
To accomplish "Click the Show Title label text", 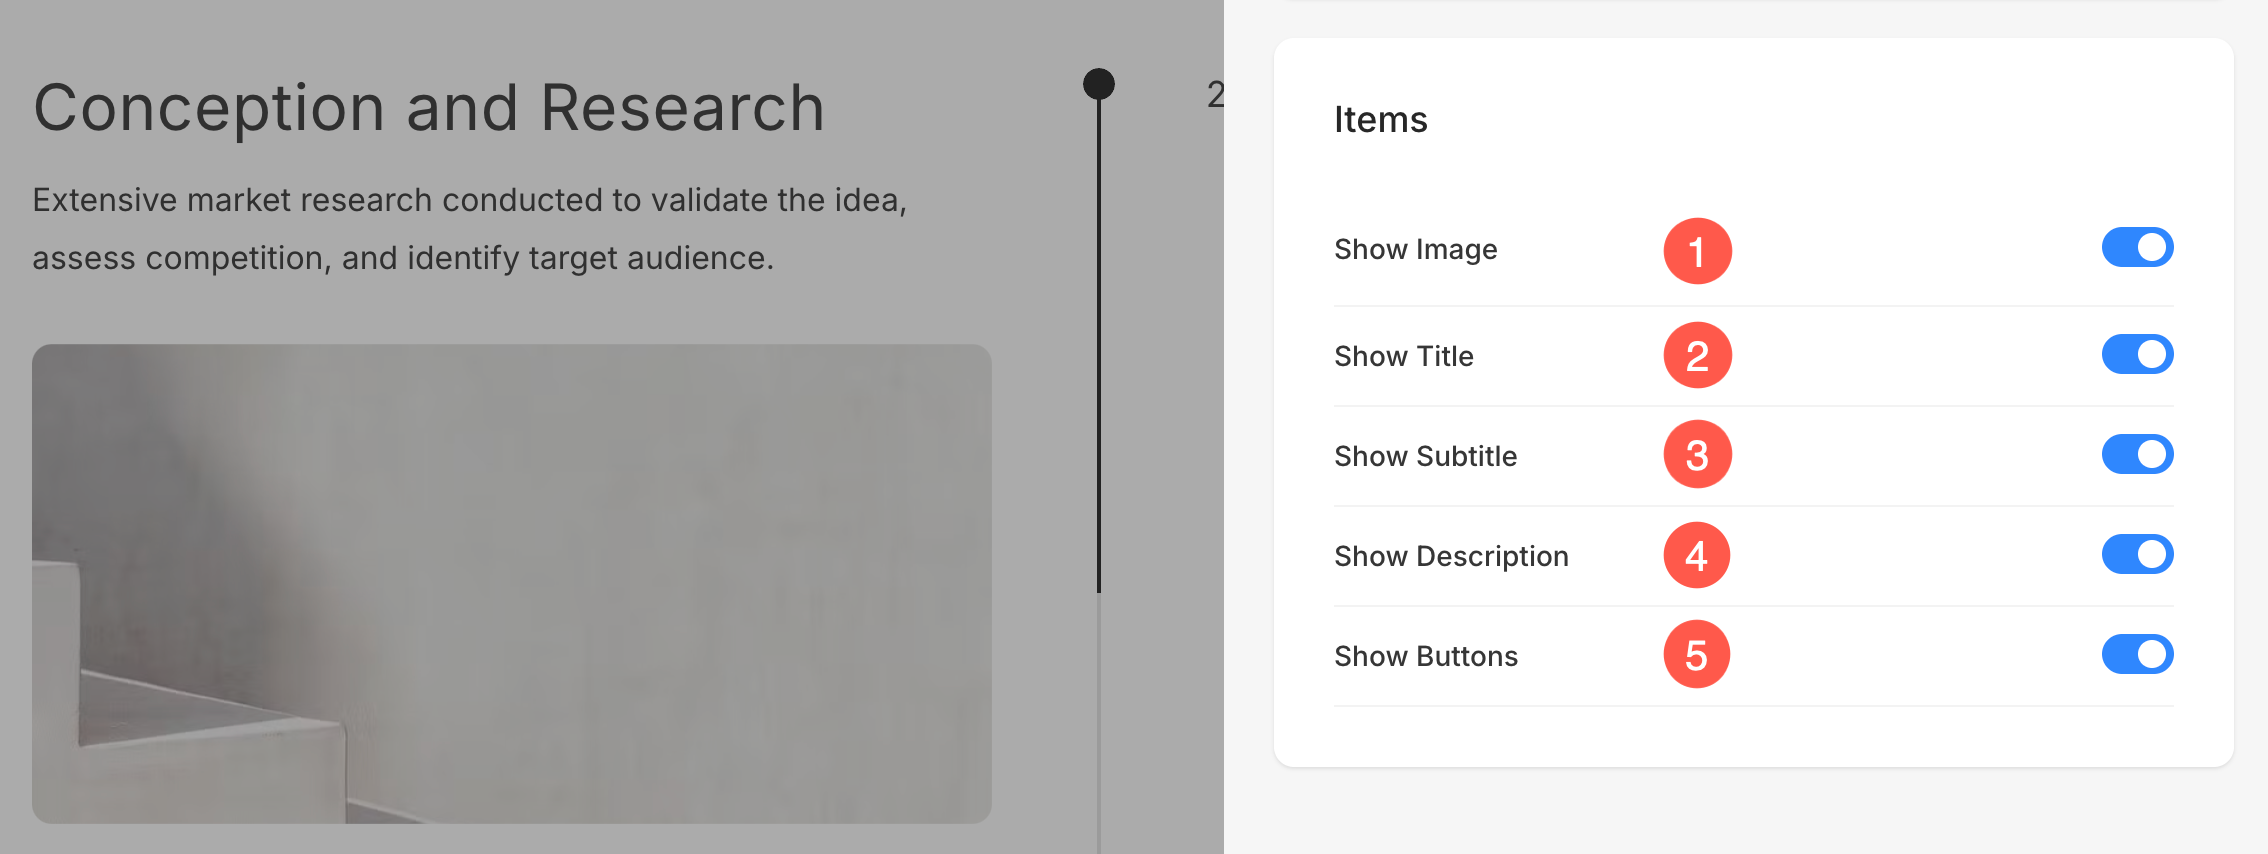I will (x=1403, y=356).
